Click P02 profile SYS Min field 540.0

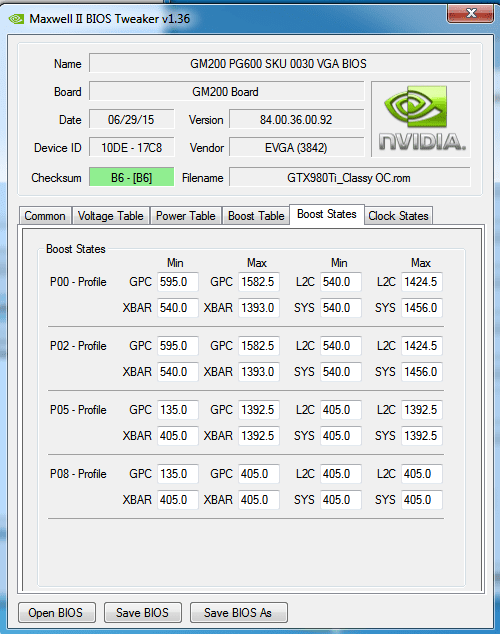[x=341, y=372]
